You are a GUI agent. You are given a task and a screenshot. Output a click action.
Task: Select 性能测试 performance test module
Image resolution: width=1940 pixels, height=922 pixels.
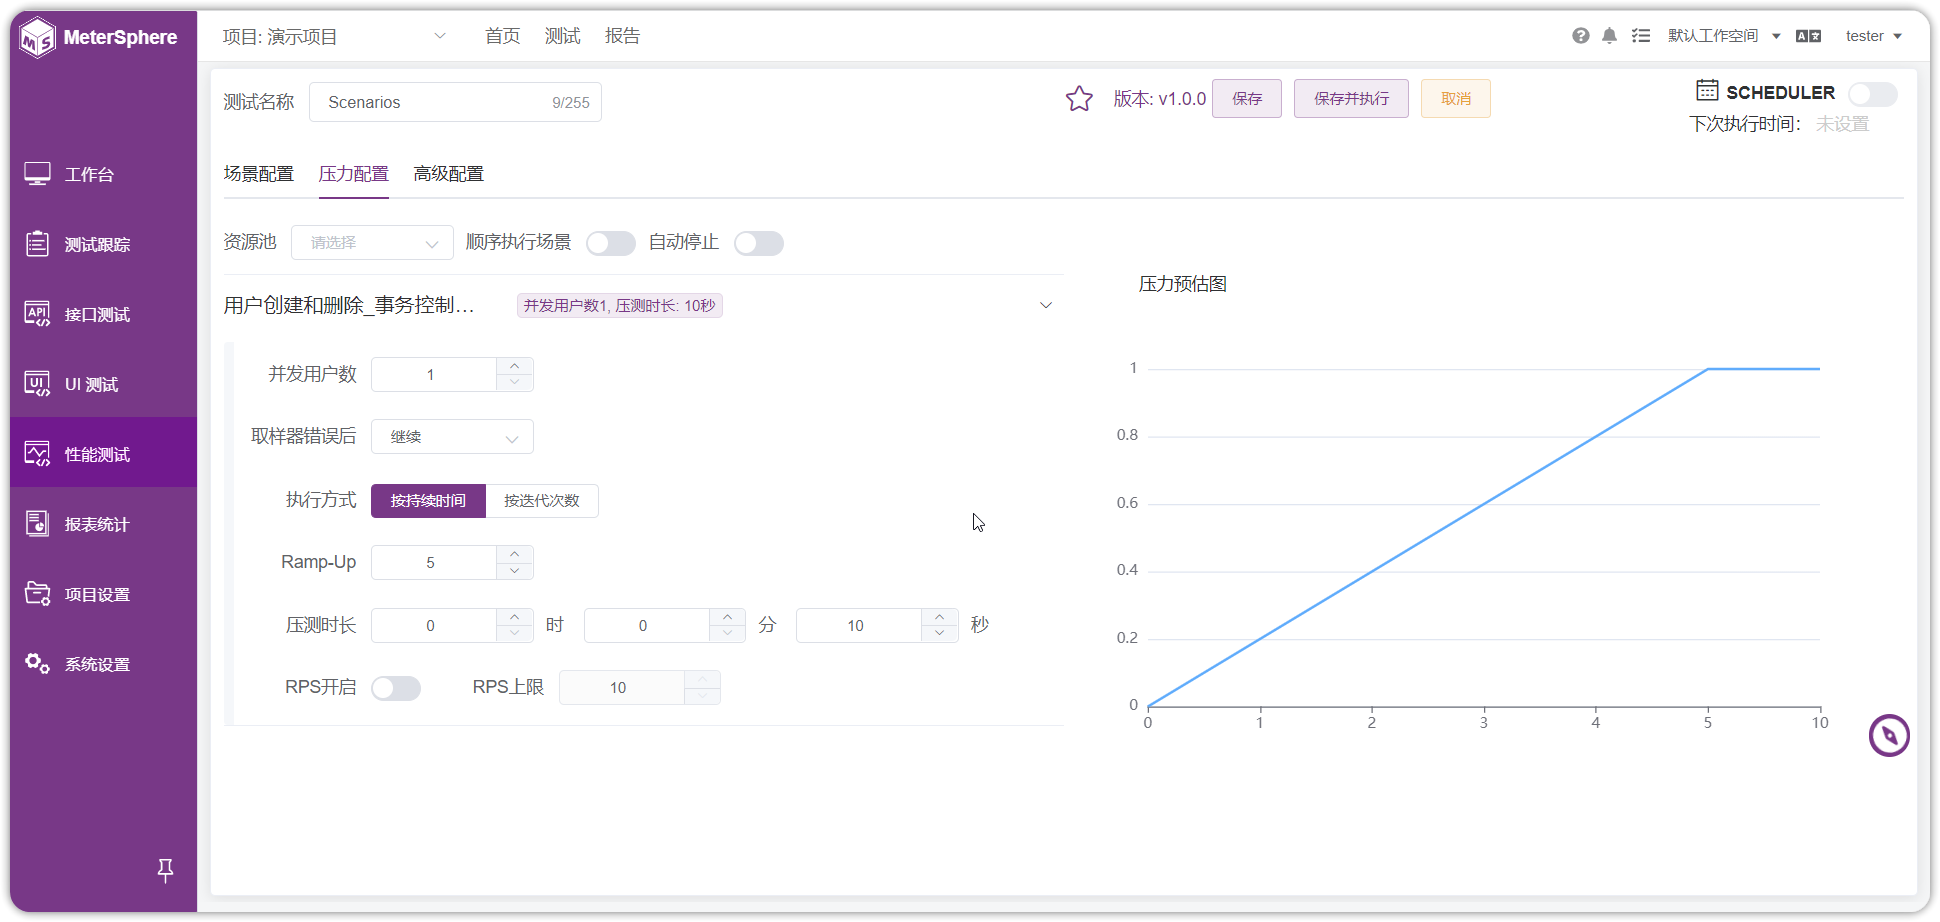coord(104,454)
